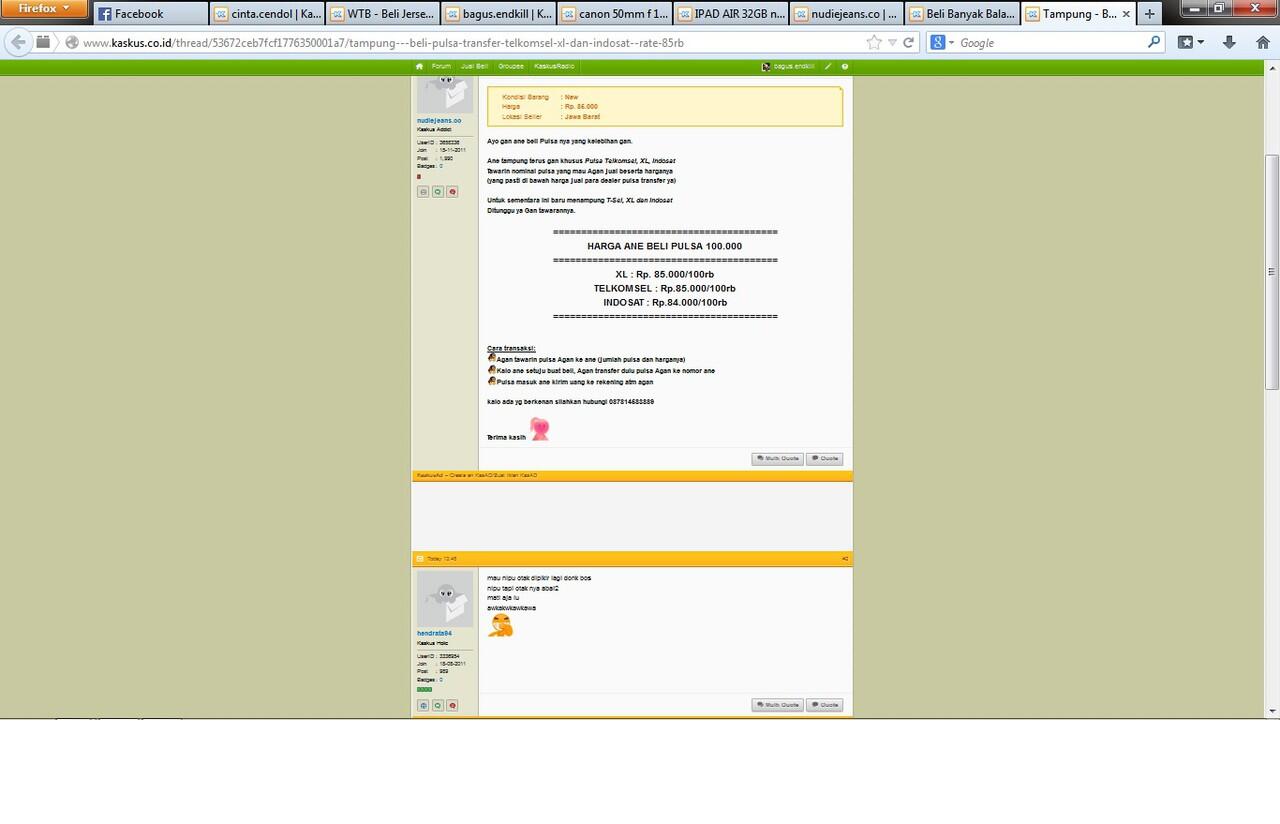The height and width of the screenshot is (824, 1280).
Task: Open the bookmarks menu button
Action: [1190, 42]
